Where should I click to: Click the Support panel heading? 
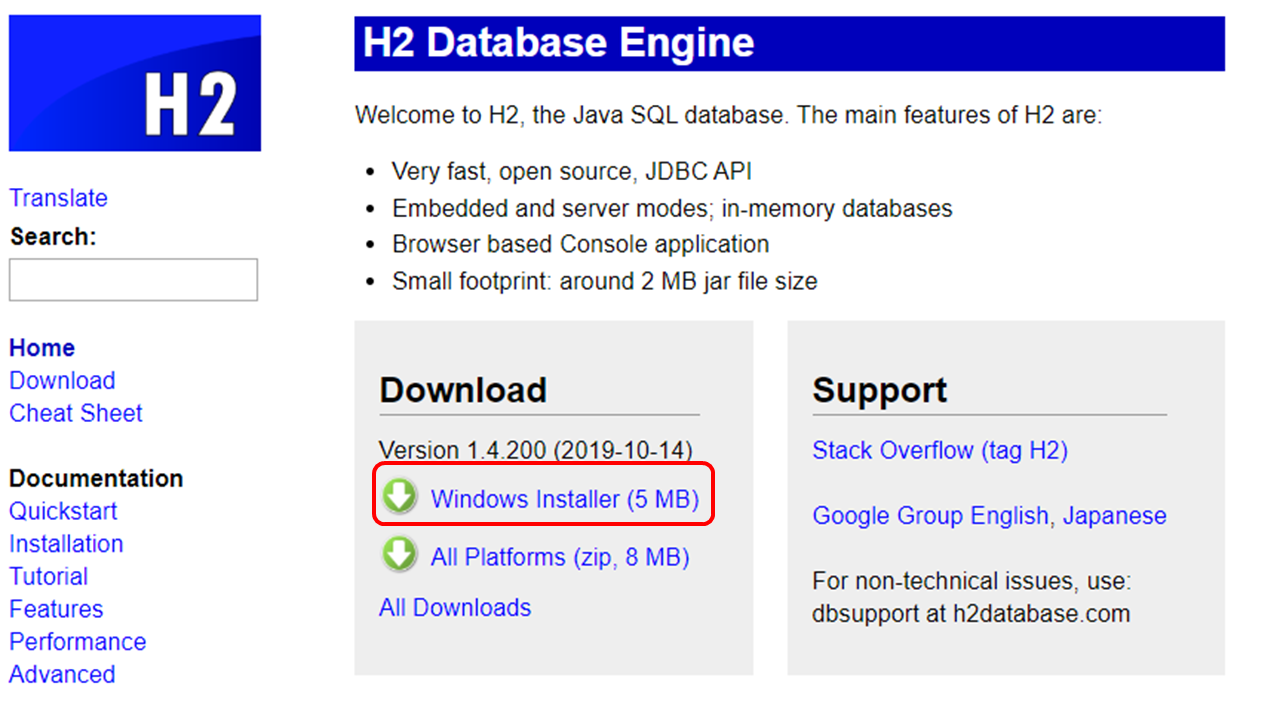tap(879, 389)
